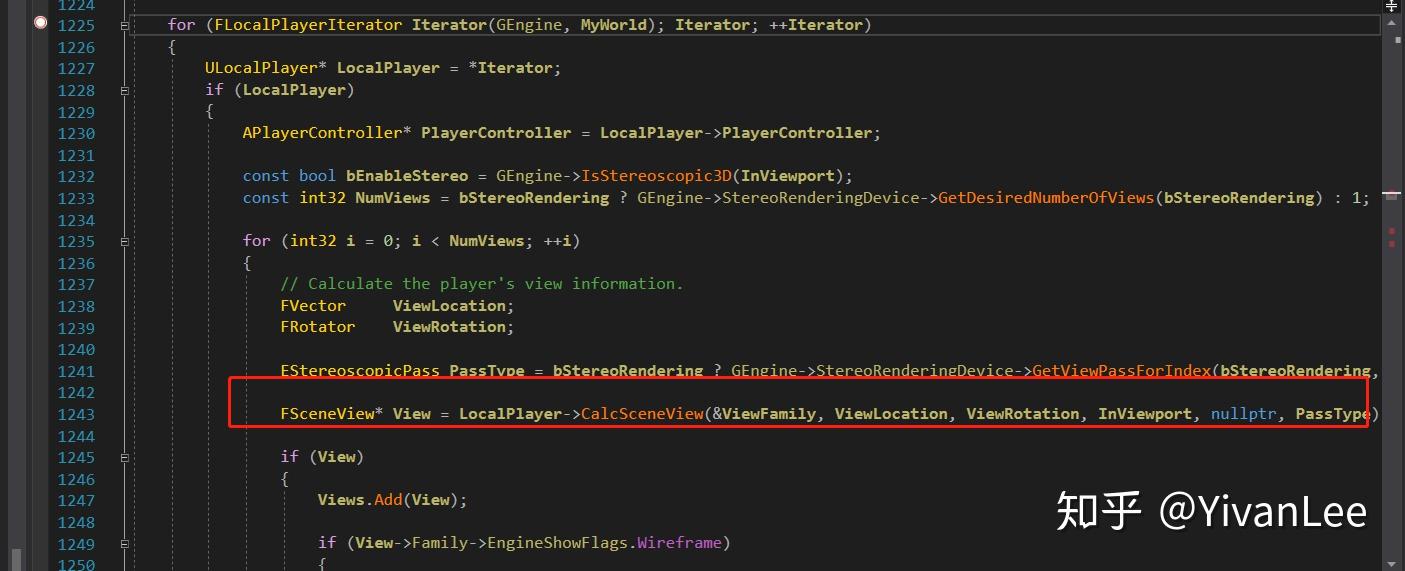
Task: Click the IsStereoscopic3D method call
Action: pyautogui.click(x=657, y=176)
